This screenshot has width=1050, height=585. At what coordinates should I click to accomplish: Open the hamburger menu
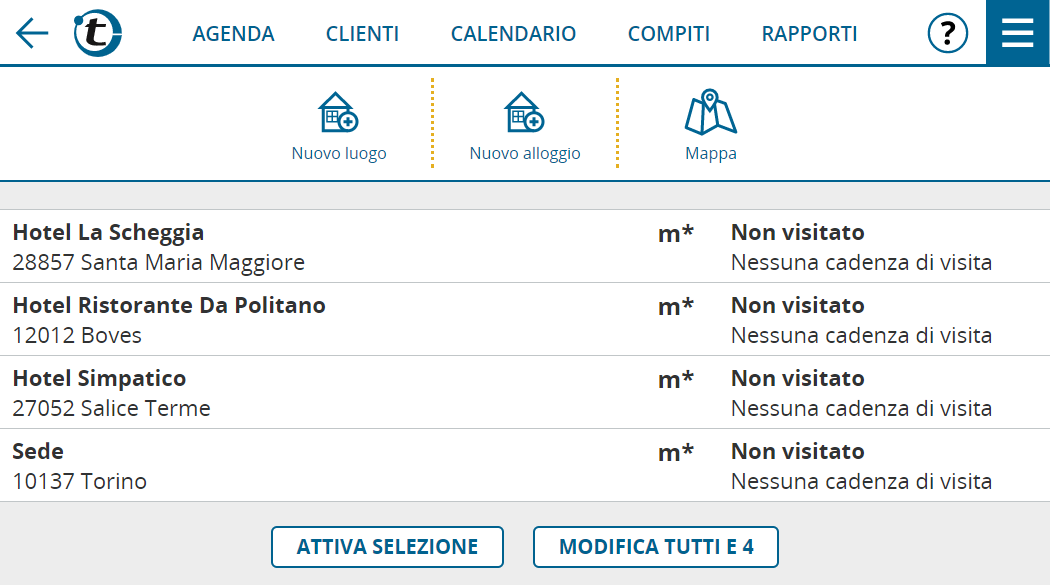(x=1018, y=32)
